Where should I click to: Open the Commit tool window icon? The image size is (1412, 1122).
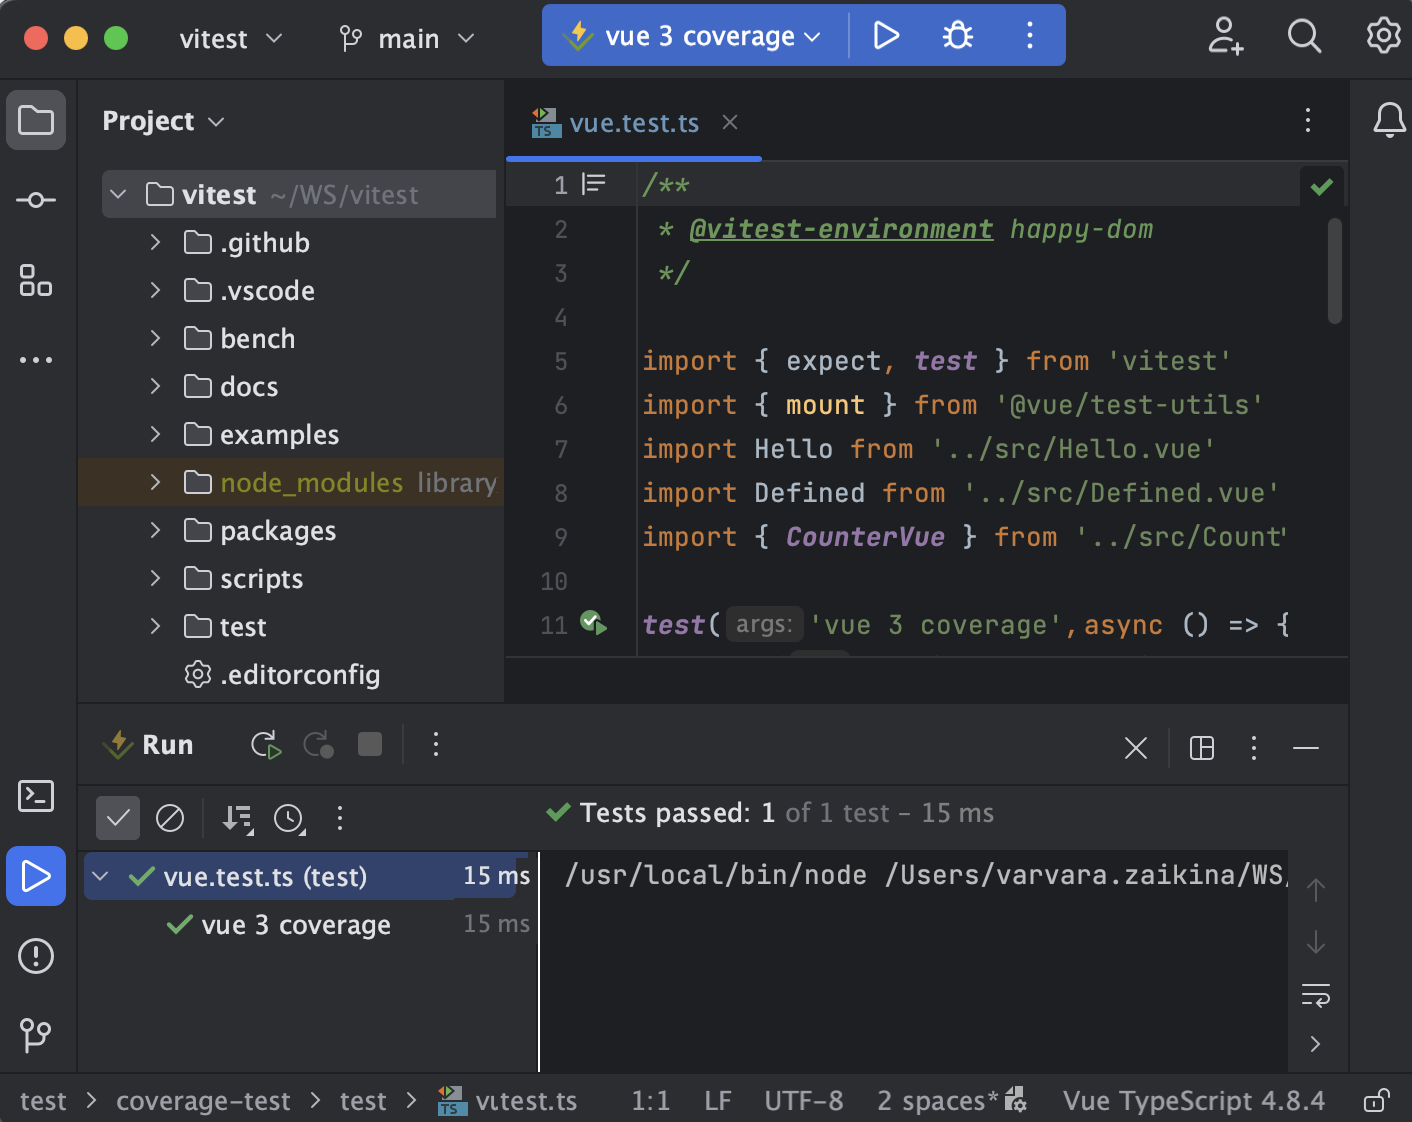click(x=36, y=200)
